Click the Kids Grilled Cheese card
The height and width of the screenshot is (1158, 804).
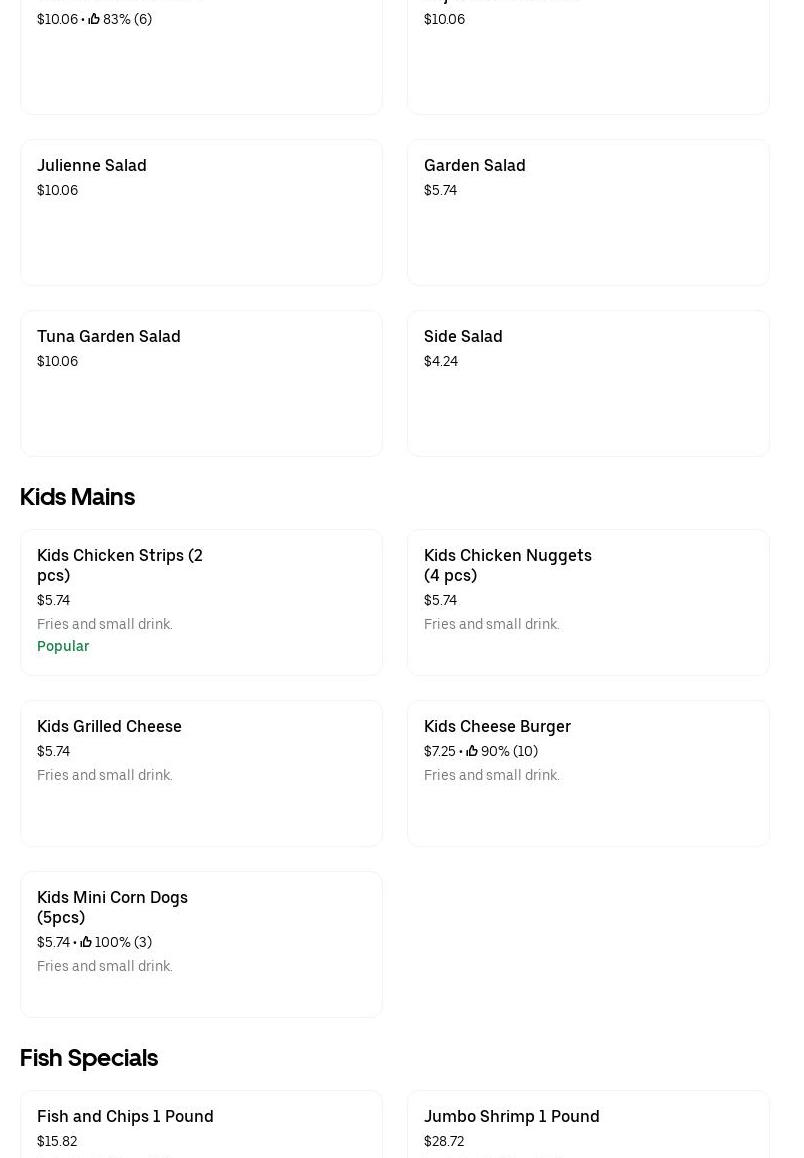pos(201,773)
